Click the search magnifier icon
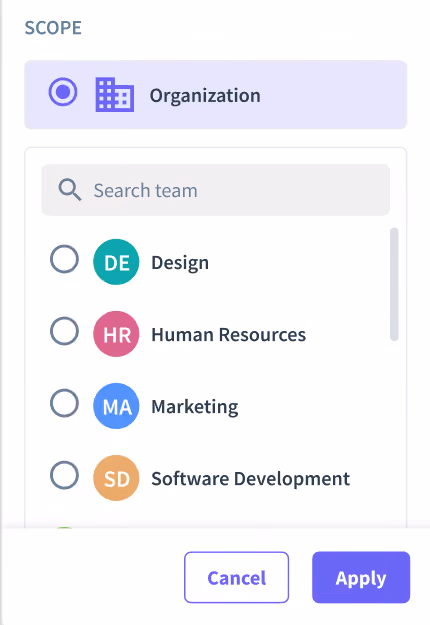Screen dimensions: 430x625 70,190
